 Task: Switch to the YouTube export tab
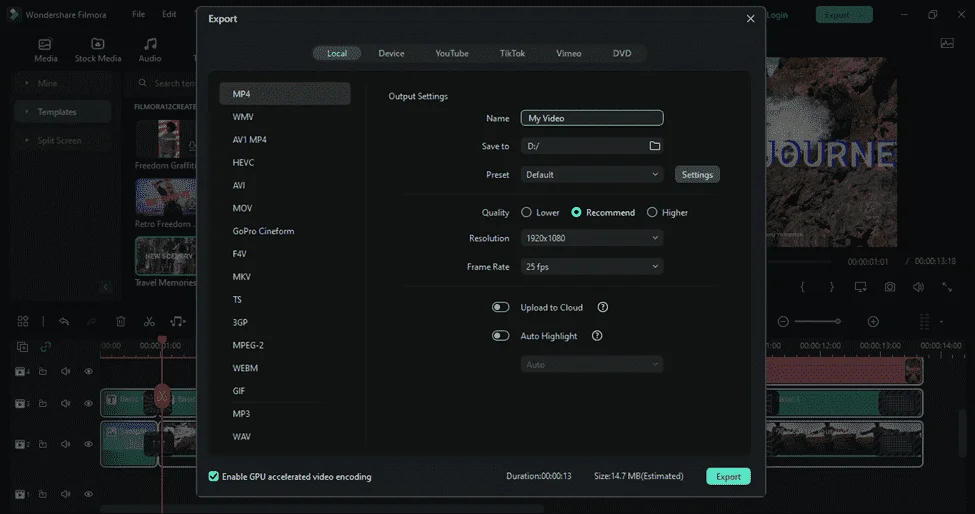[452, 53]
